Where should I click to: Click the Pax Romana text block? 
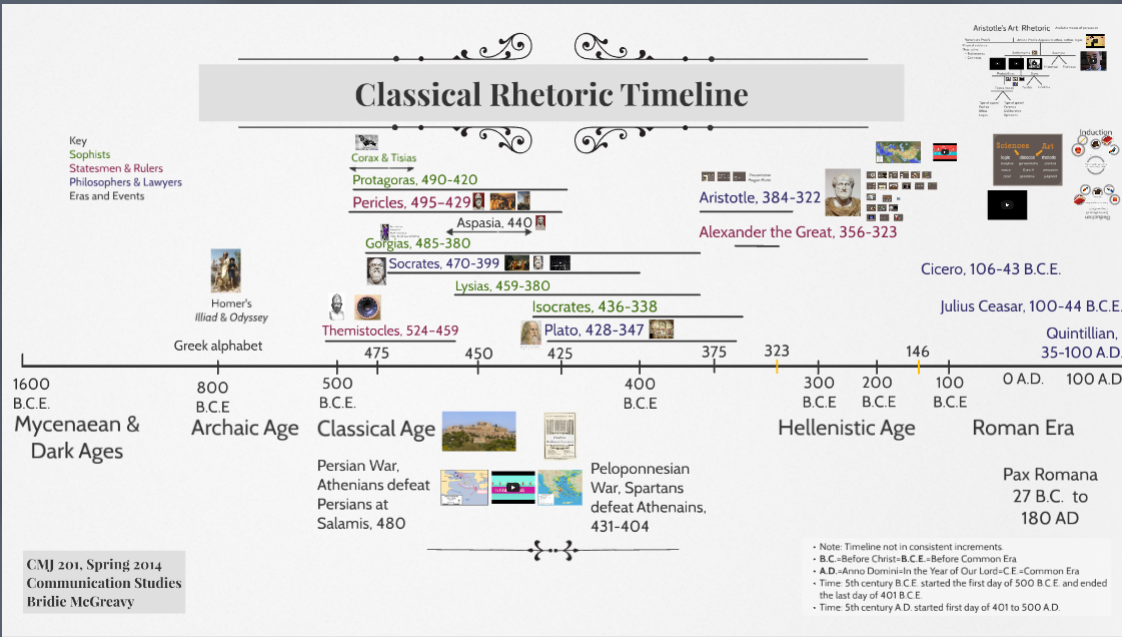(x=1049, y=496)
